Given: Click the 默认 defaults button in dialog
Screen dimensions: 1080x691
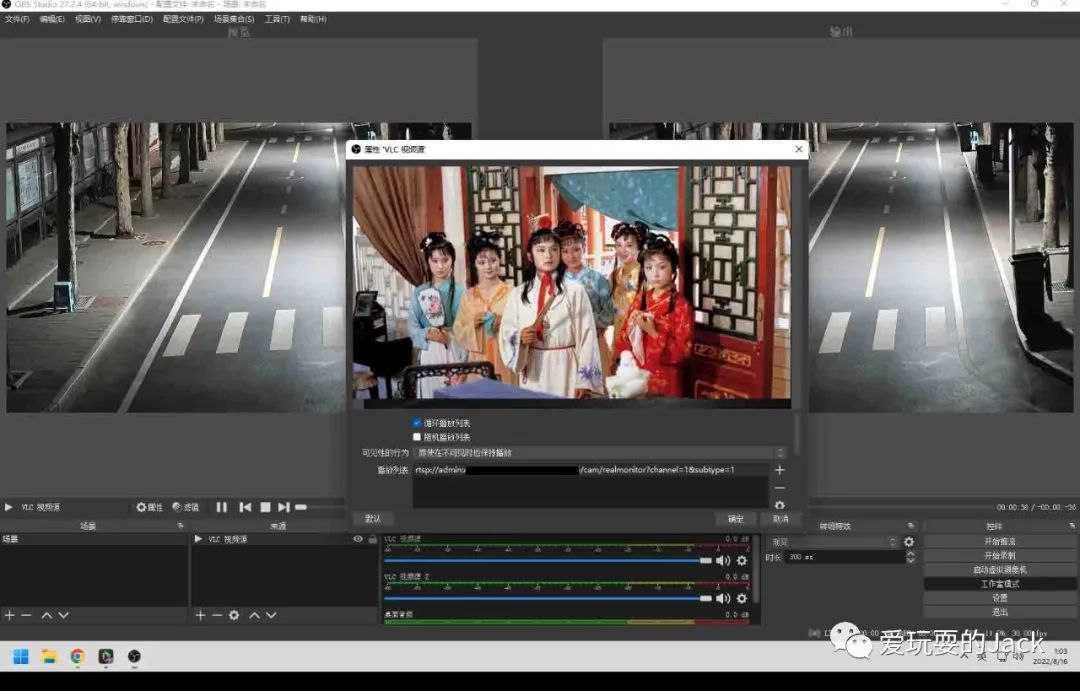Looking at the screenshot, I should pyautogui.click(x=373, y=519).
